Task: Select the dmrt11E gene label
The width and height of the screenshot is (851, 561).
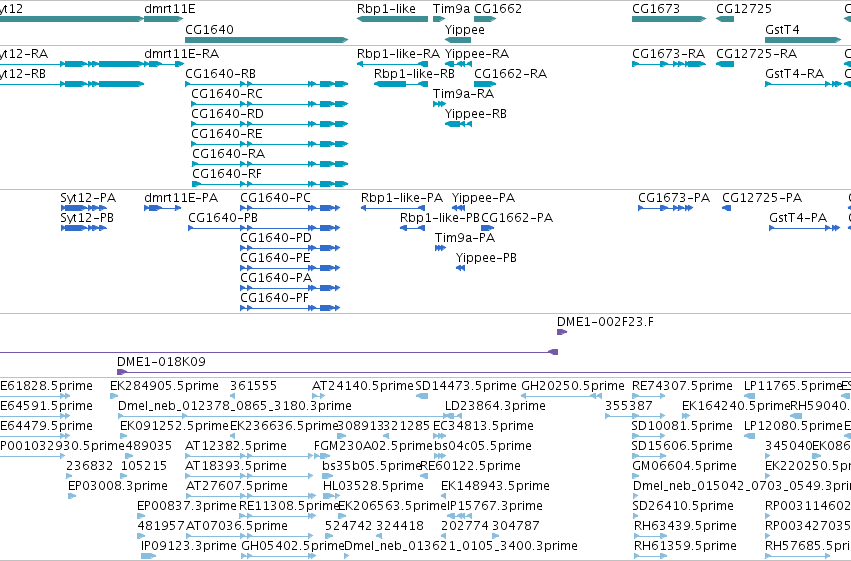Action: 169,9
